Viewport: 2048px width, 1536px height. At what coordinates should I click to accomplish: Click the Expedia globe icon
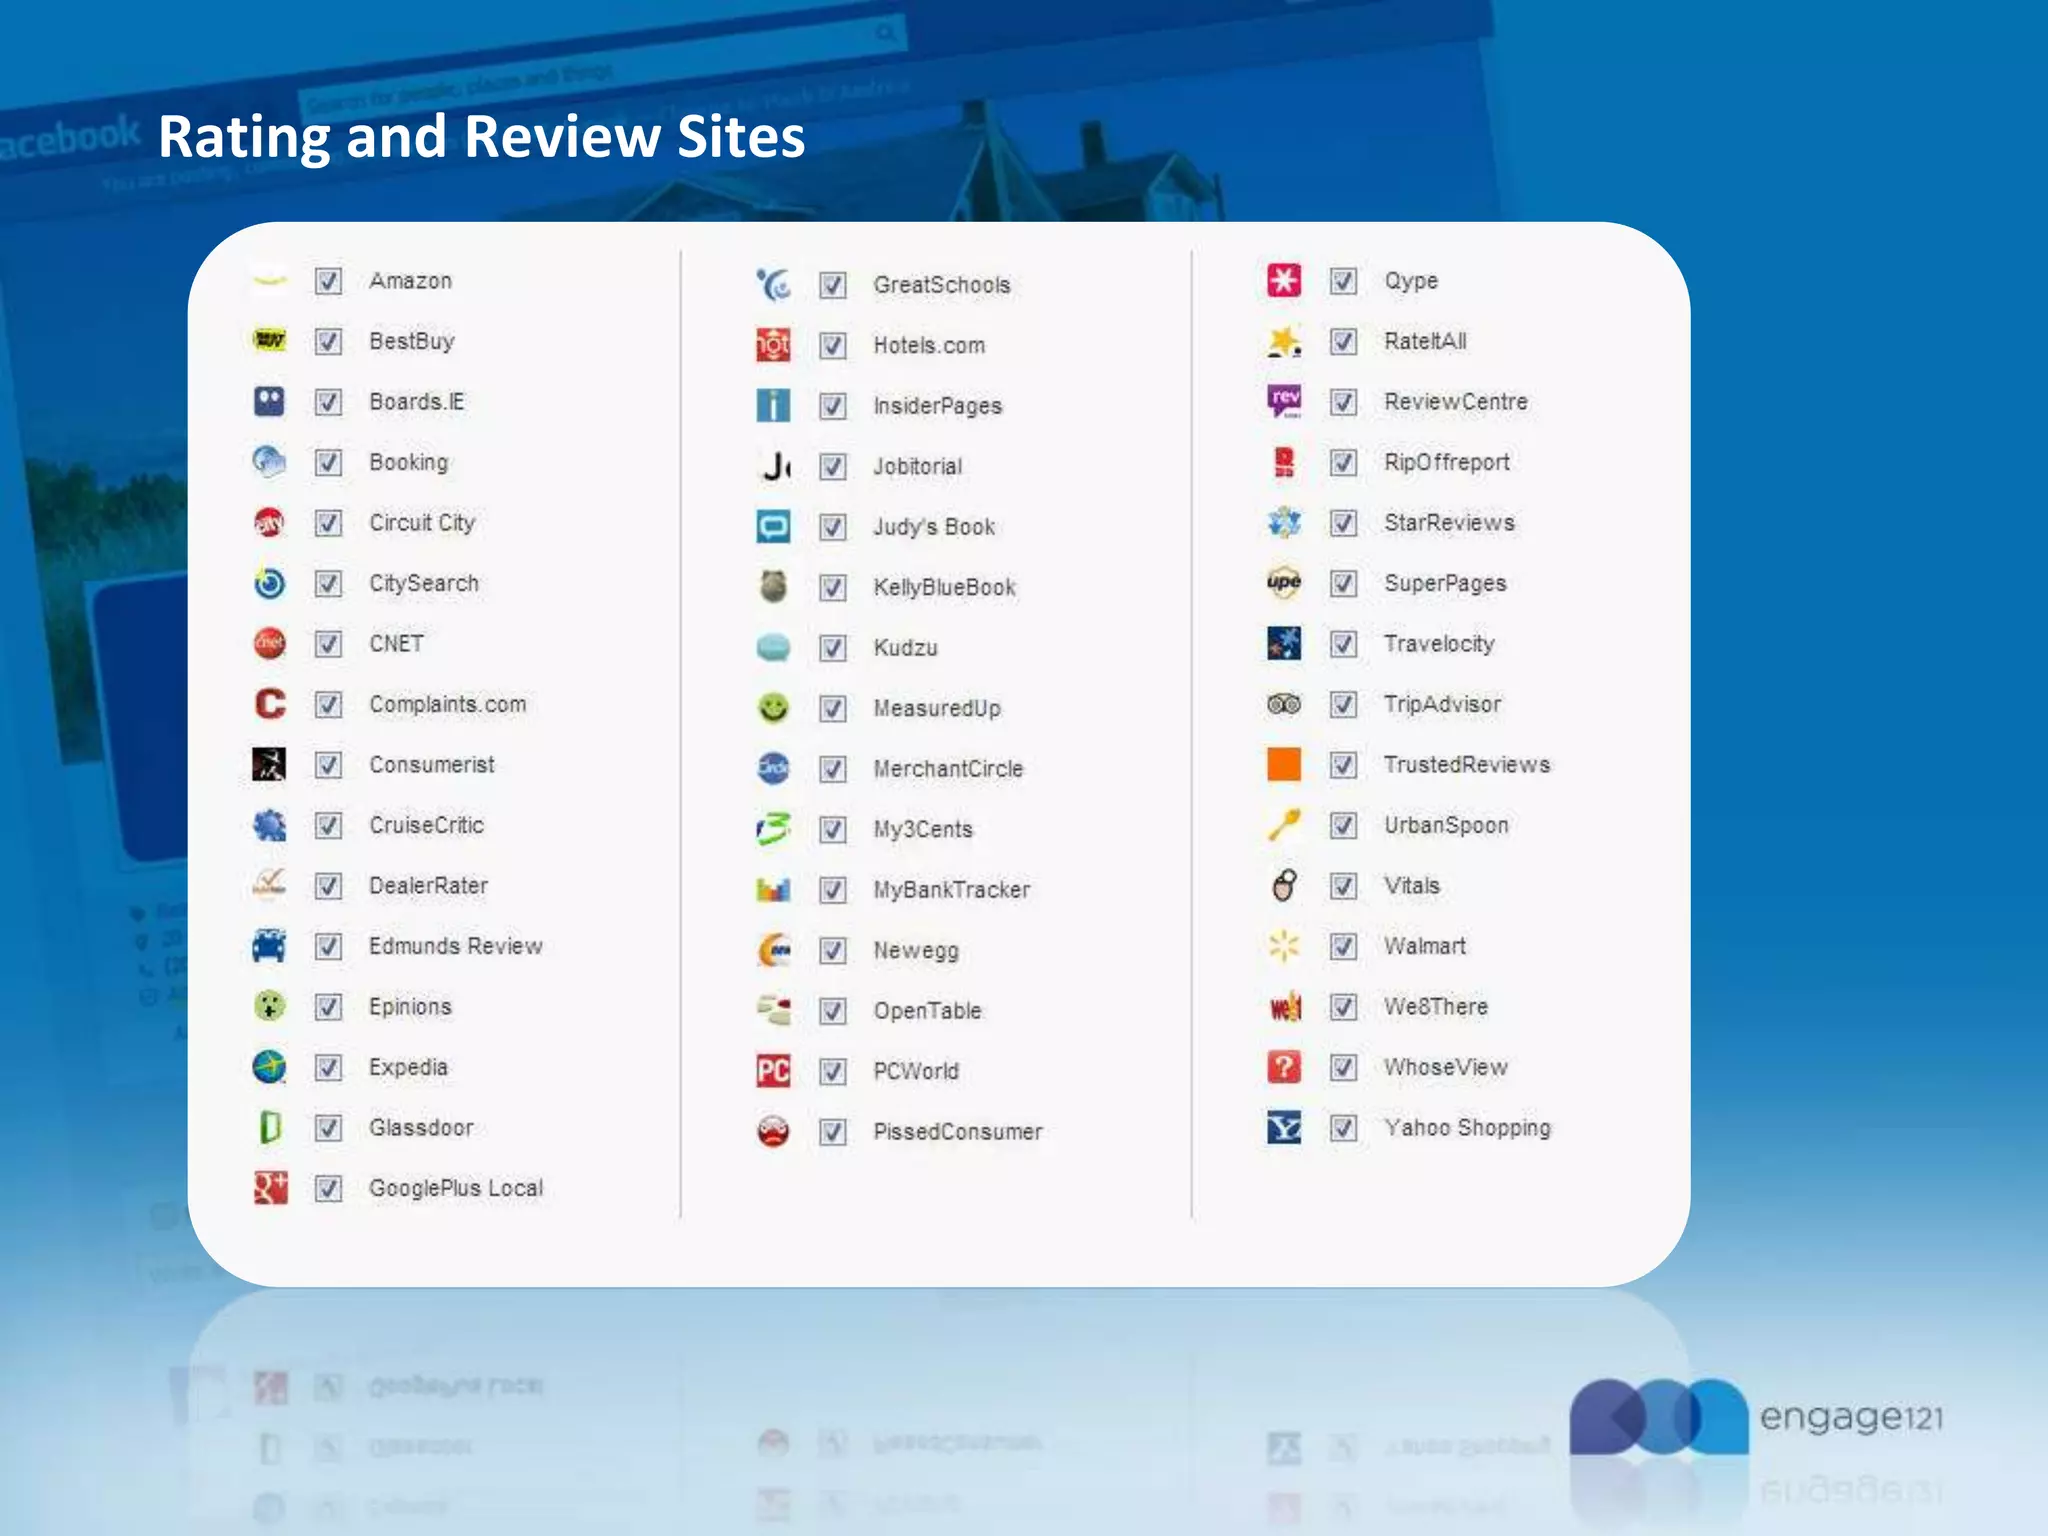click(269, 1067)
